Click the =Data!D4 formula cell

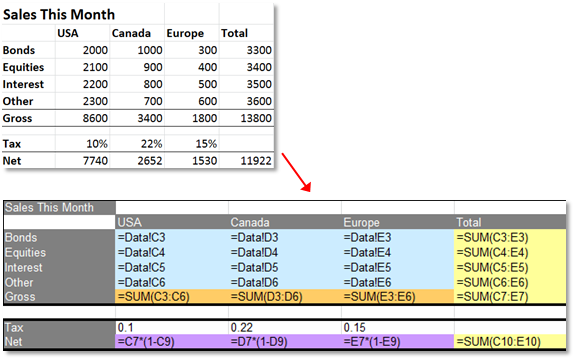click(x=285, y=253)
